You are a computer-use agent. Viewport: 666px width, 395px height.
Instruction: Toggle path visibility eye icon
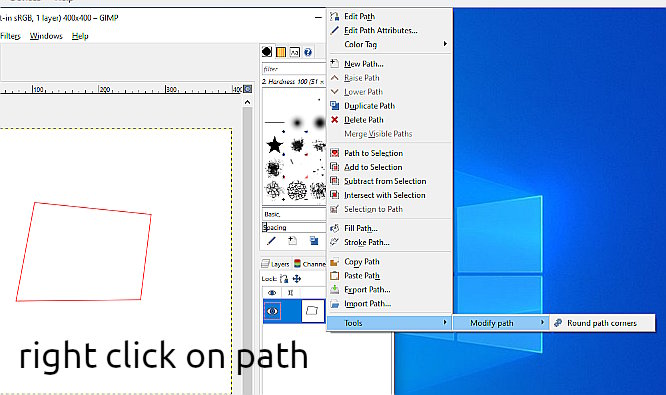(272, 311)
